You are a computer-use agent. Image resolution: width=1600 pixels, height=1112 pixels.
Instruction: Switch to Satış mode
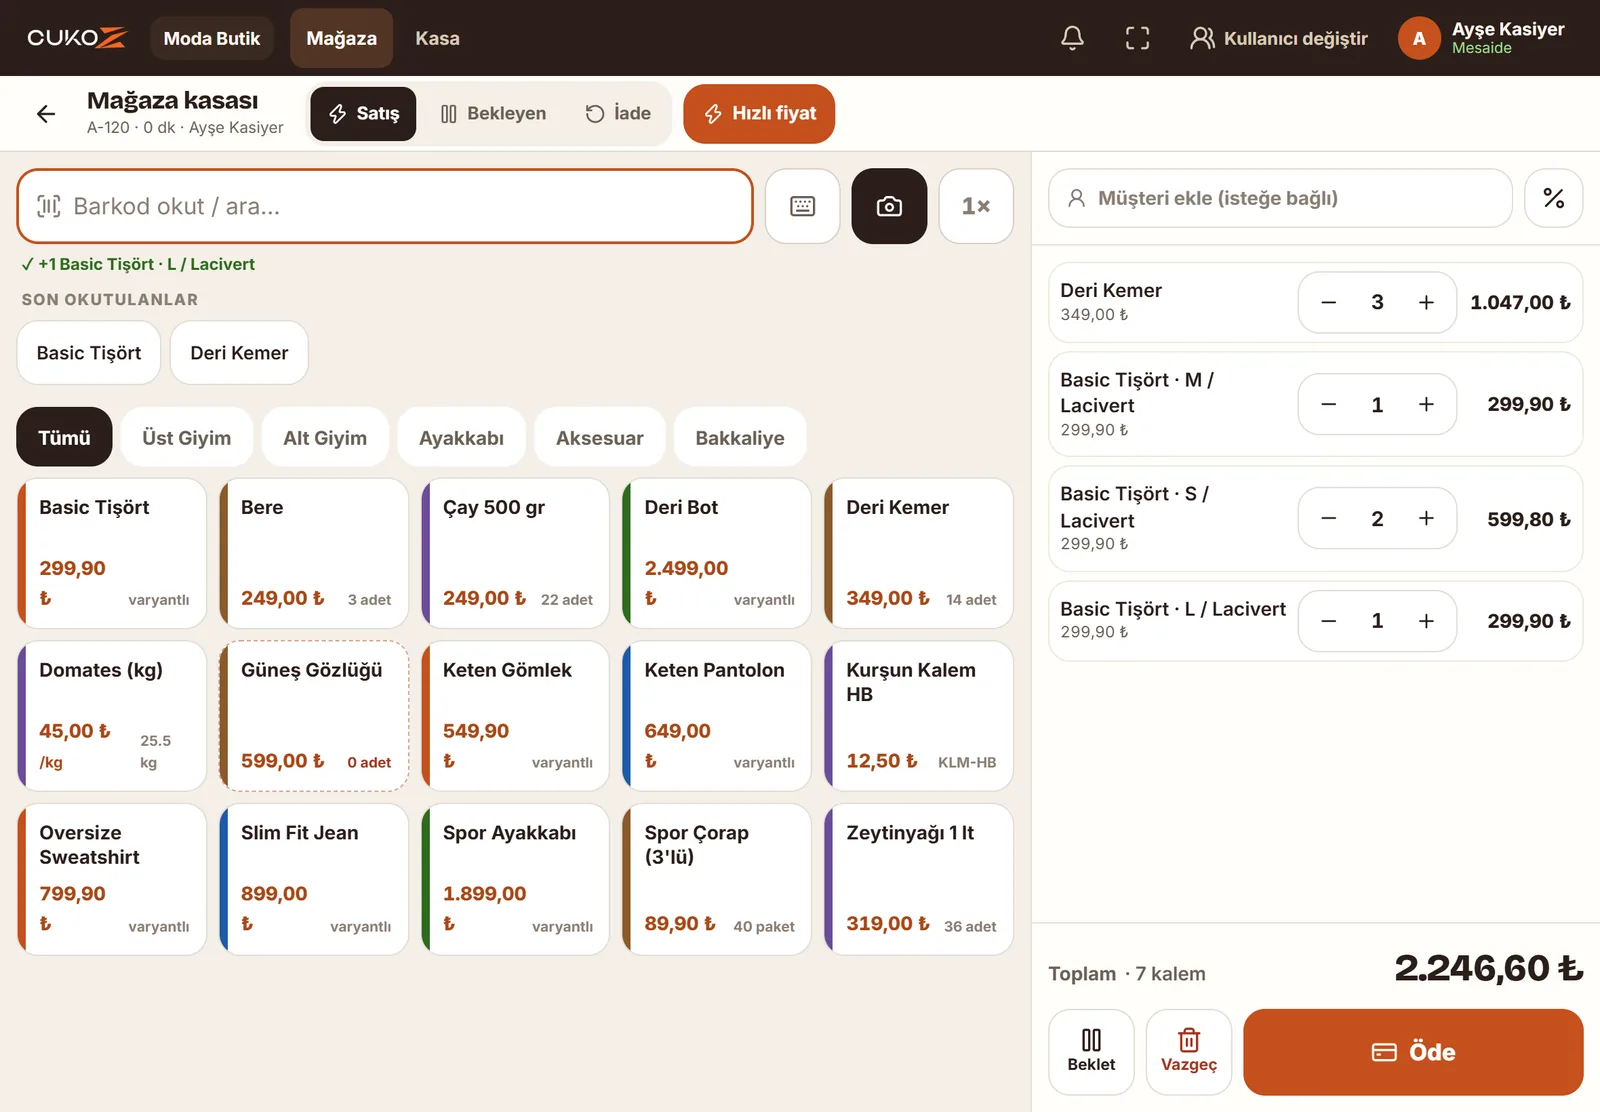[363, 114]
